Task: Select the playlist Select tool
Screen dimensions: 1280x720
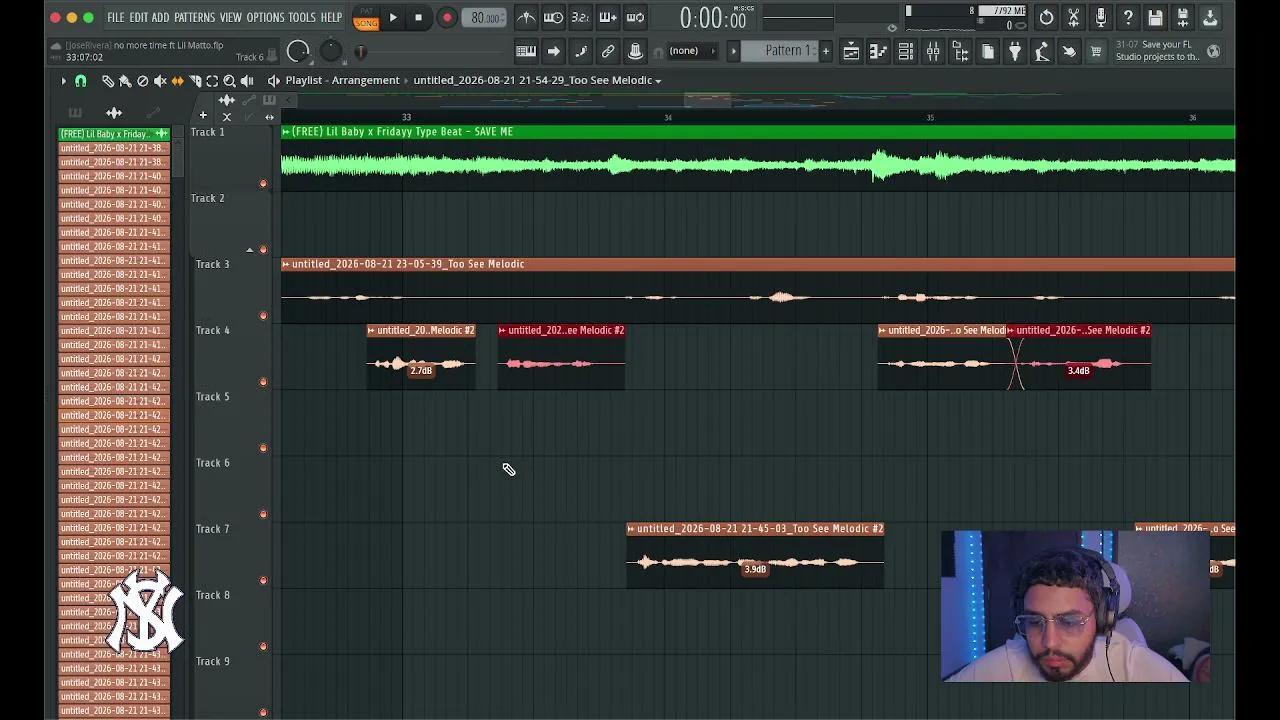Action: (x=212, y=81)
